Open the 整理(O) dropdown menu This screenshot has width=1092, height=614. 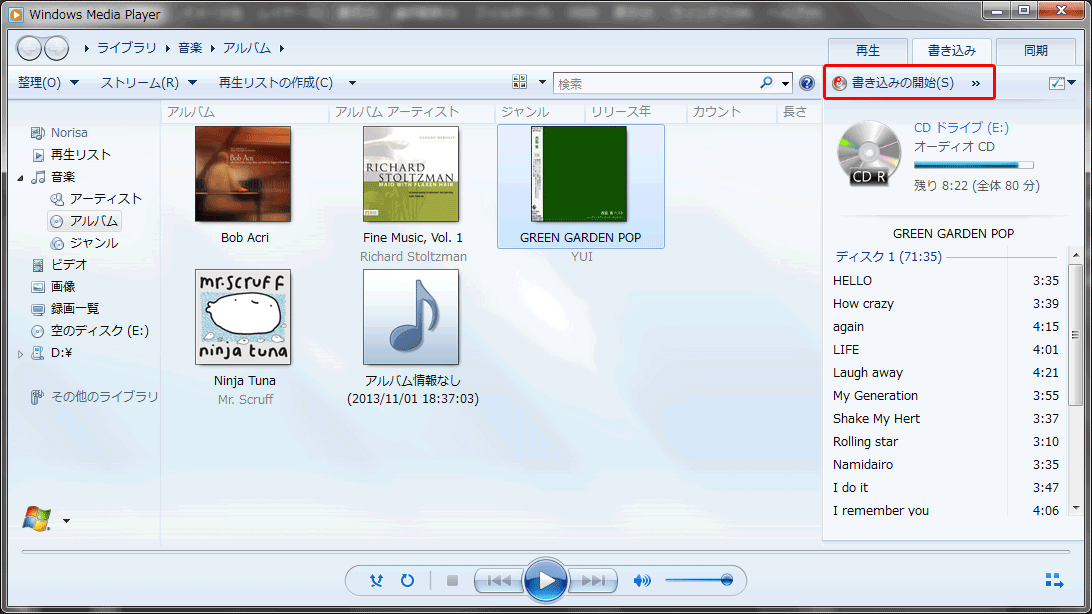pos(48,83)
